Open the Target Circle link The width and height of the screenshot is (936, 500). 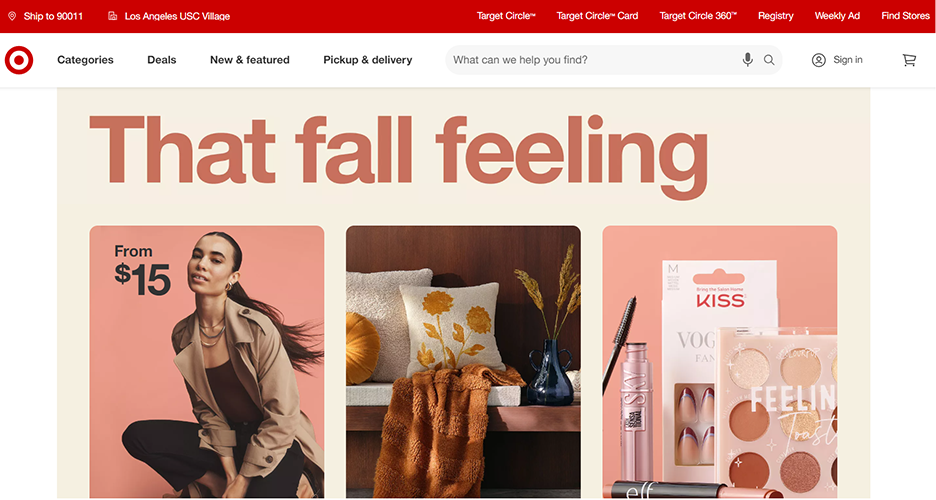tap(506, 16)
